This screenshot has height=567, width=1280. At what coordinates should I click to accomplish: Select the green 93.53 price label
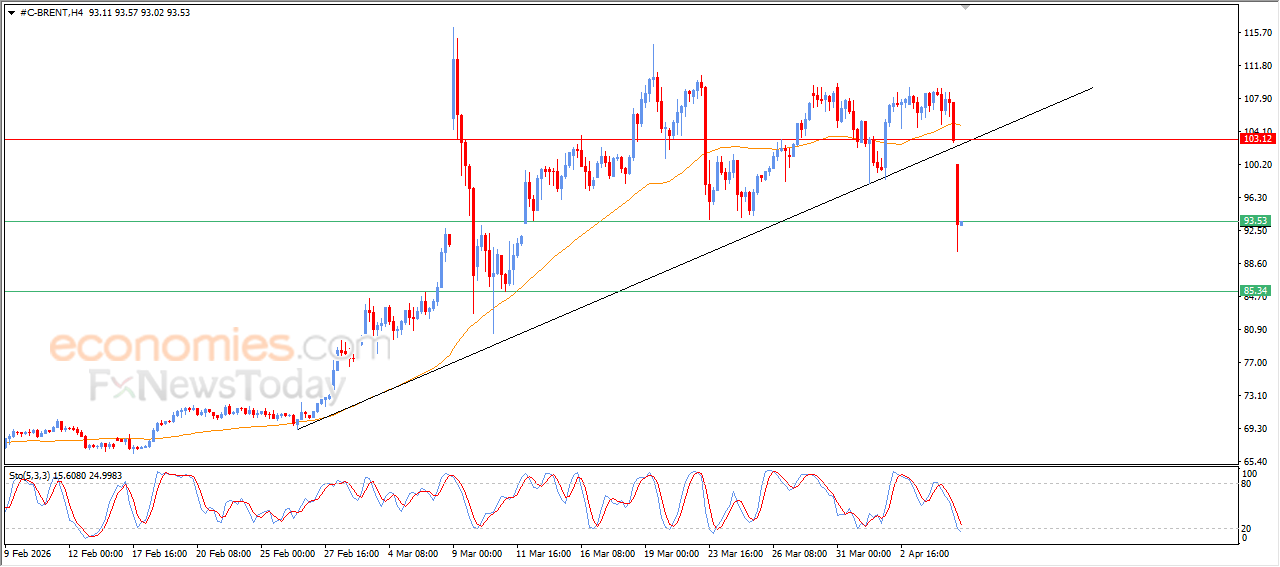click(1255, 221)
